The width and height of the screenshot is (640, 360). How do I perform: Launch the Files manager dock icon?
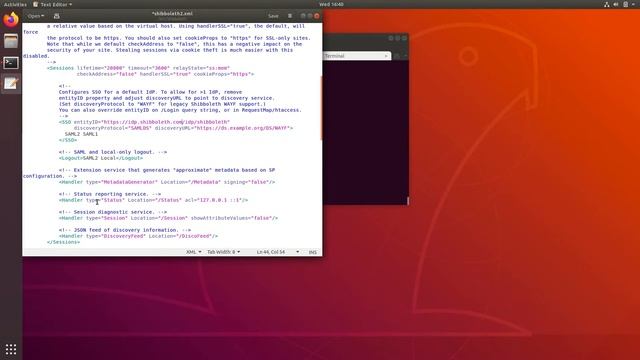11,41
